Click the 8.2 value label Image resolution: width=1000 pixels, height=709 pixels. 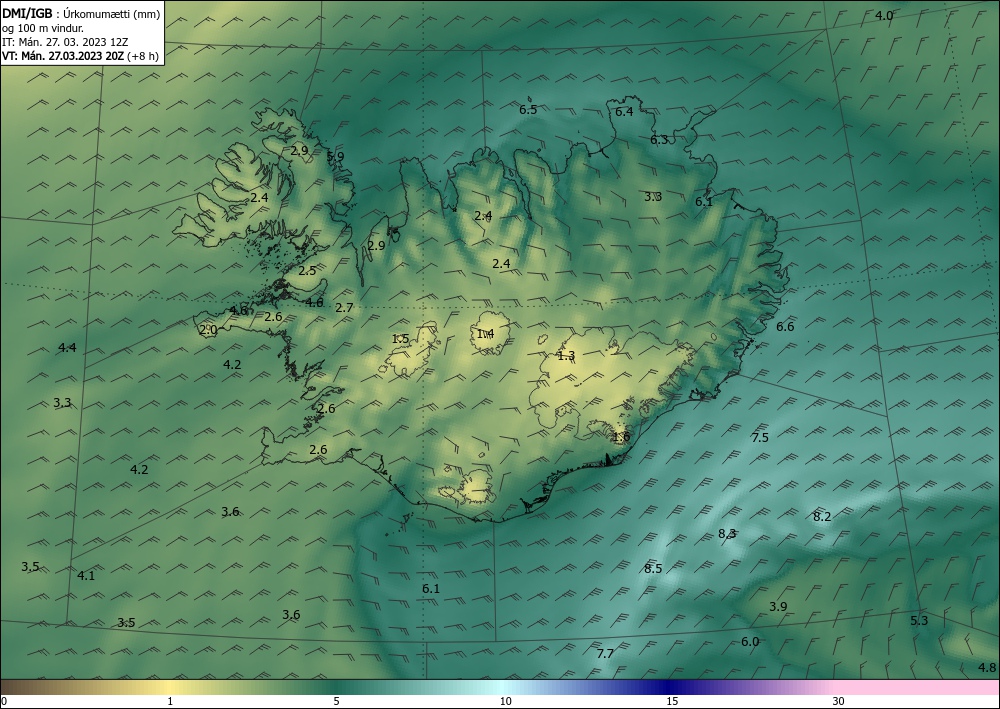(822, 516)
